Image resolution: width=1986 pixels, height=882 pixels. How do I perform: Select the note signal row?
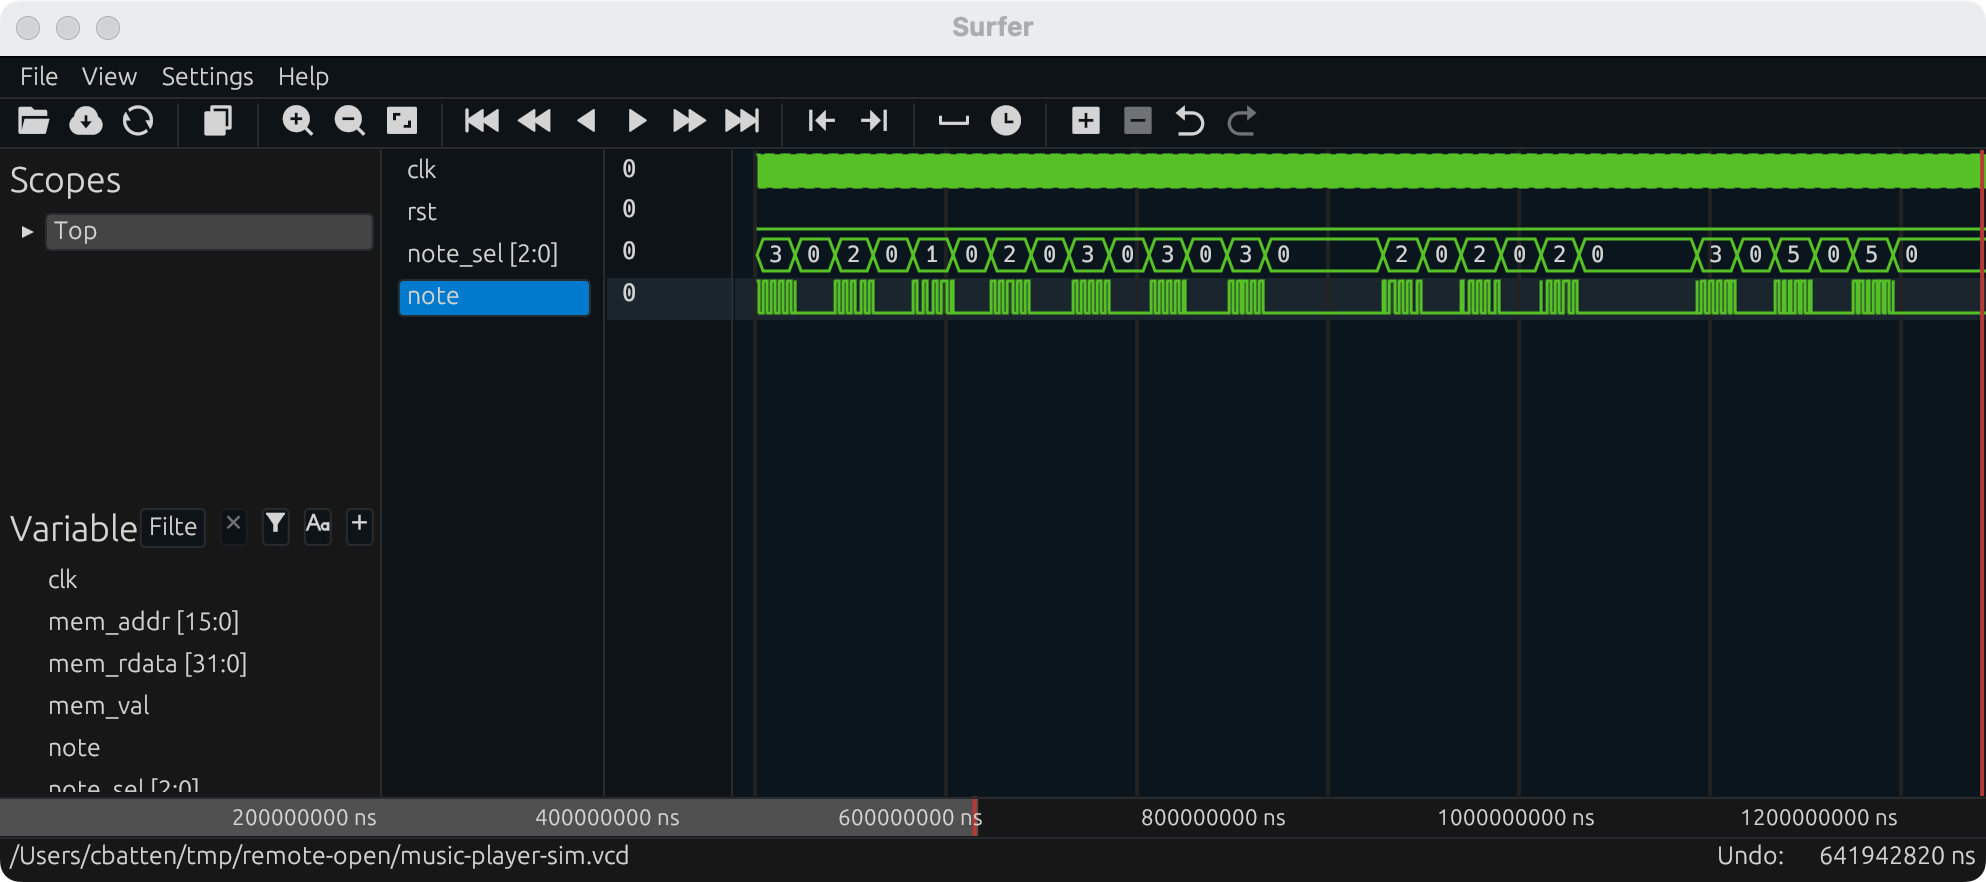coord(494,297)
